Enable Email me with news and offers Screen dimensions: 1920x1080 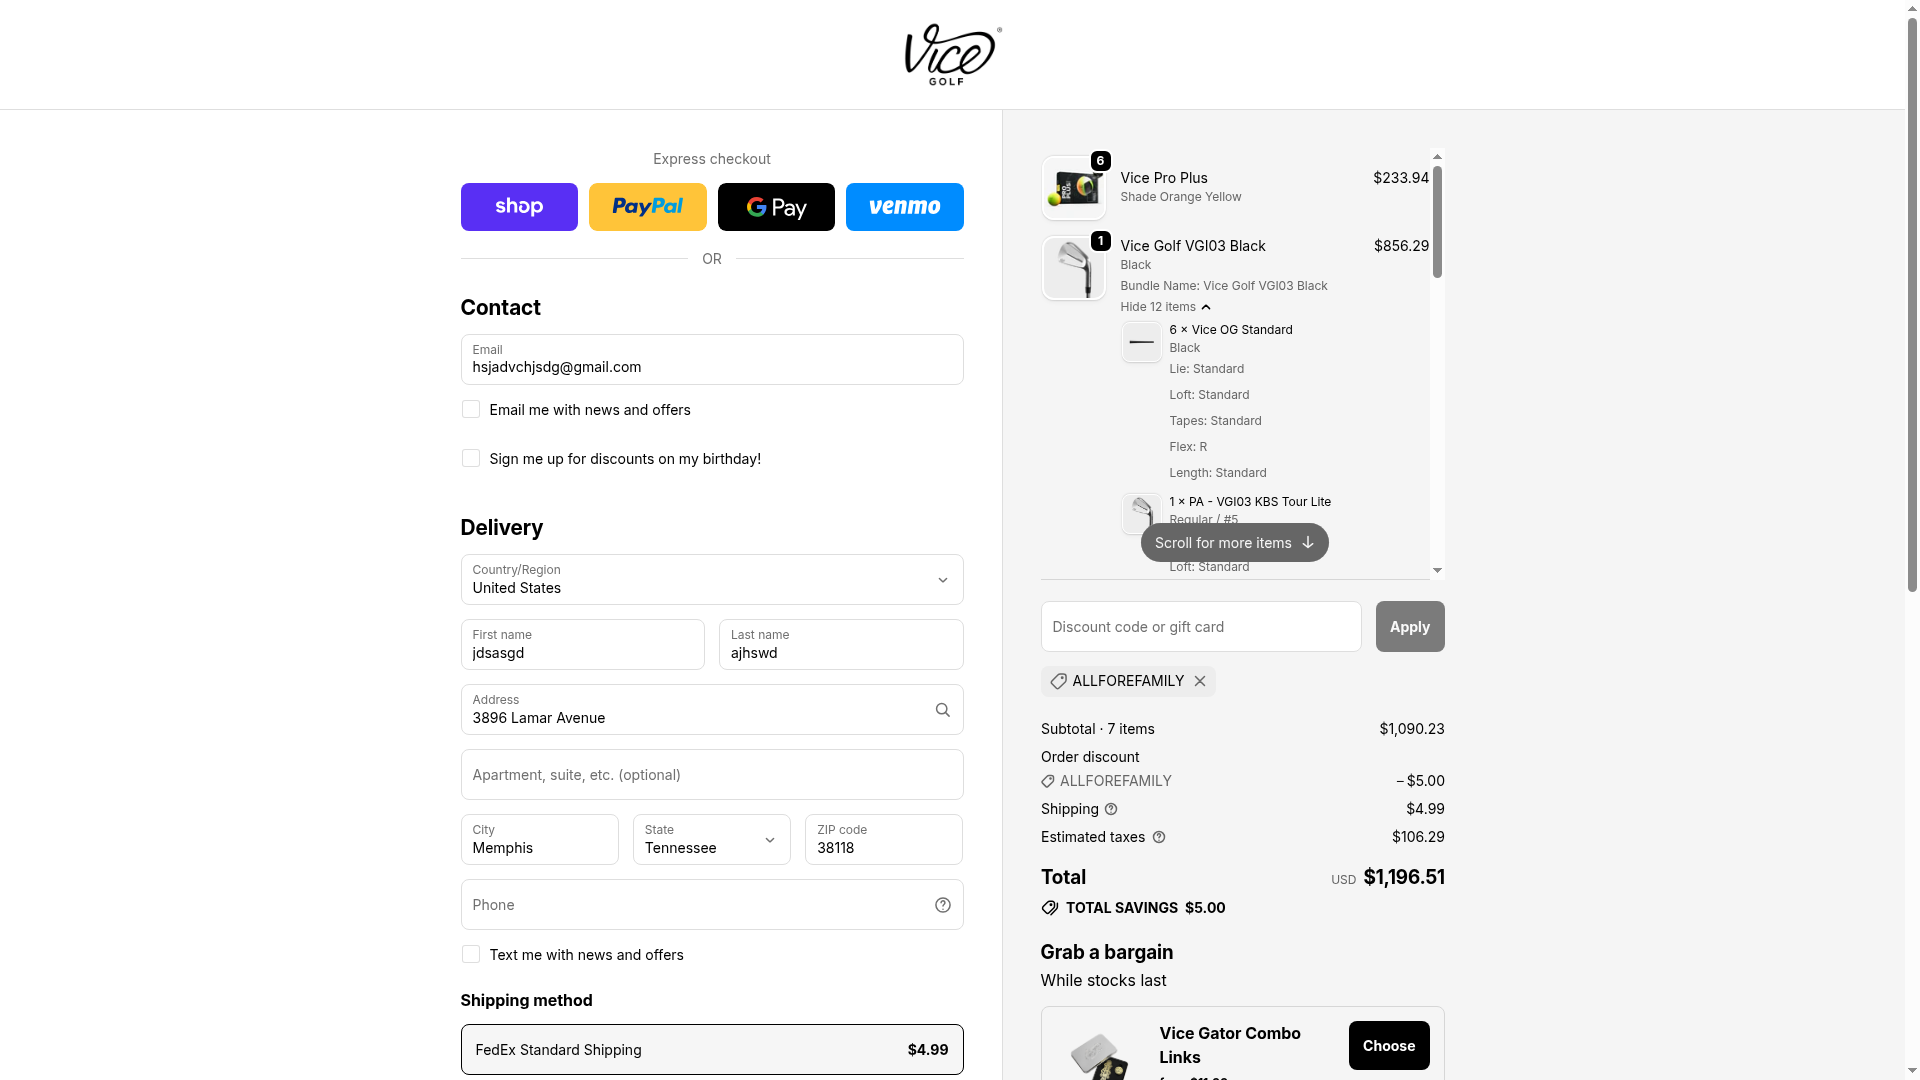(x=471, y=410)
